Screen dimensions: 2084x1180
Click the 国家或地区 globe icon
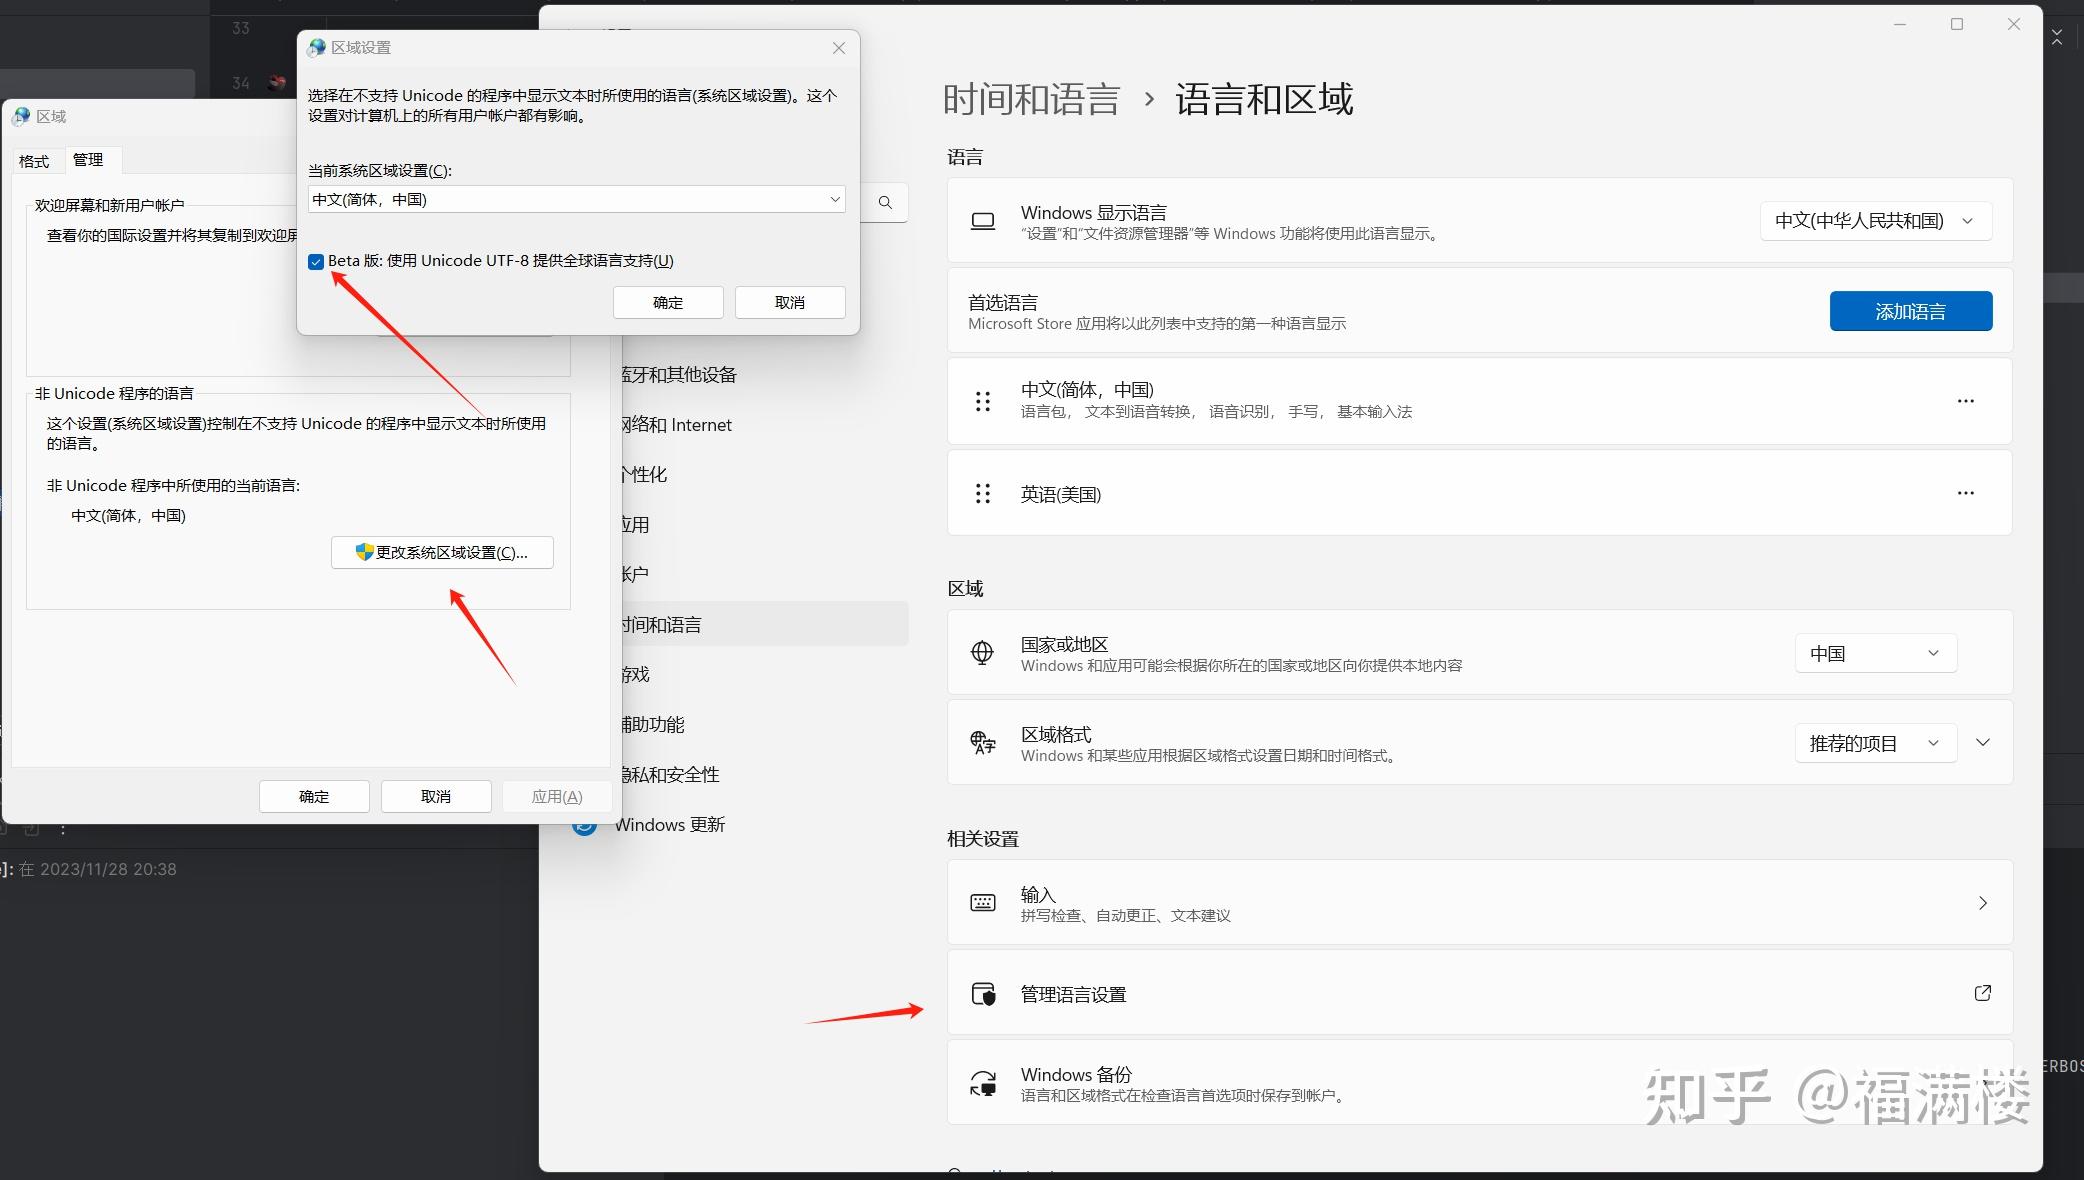[x=983, y=653]
